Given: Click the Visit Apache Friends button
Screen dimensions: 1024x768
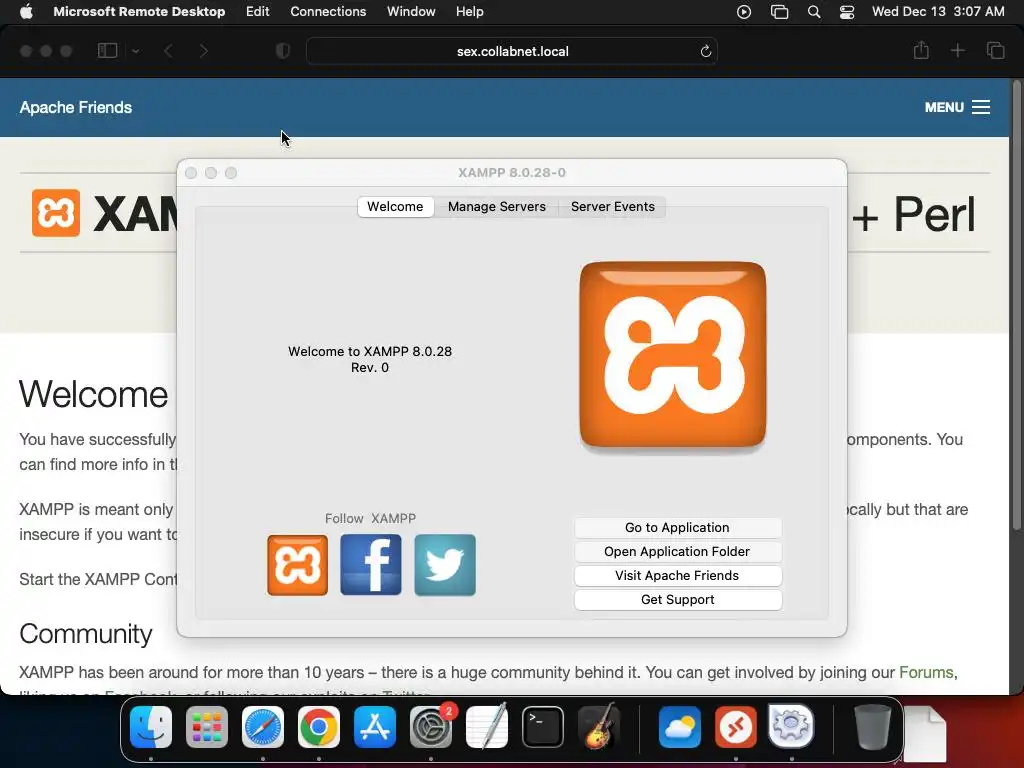Looking at the screenshot, I should 677,575.
